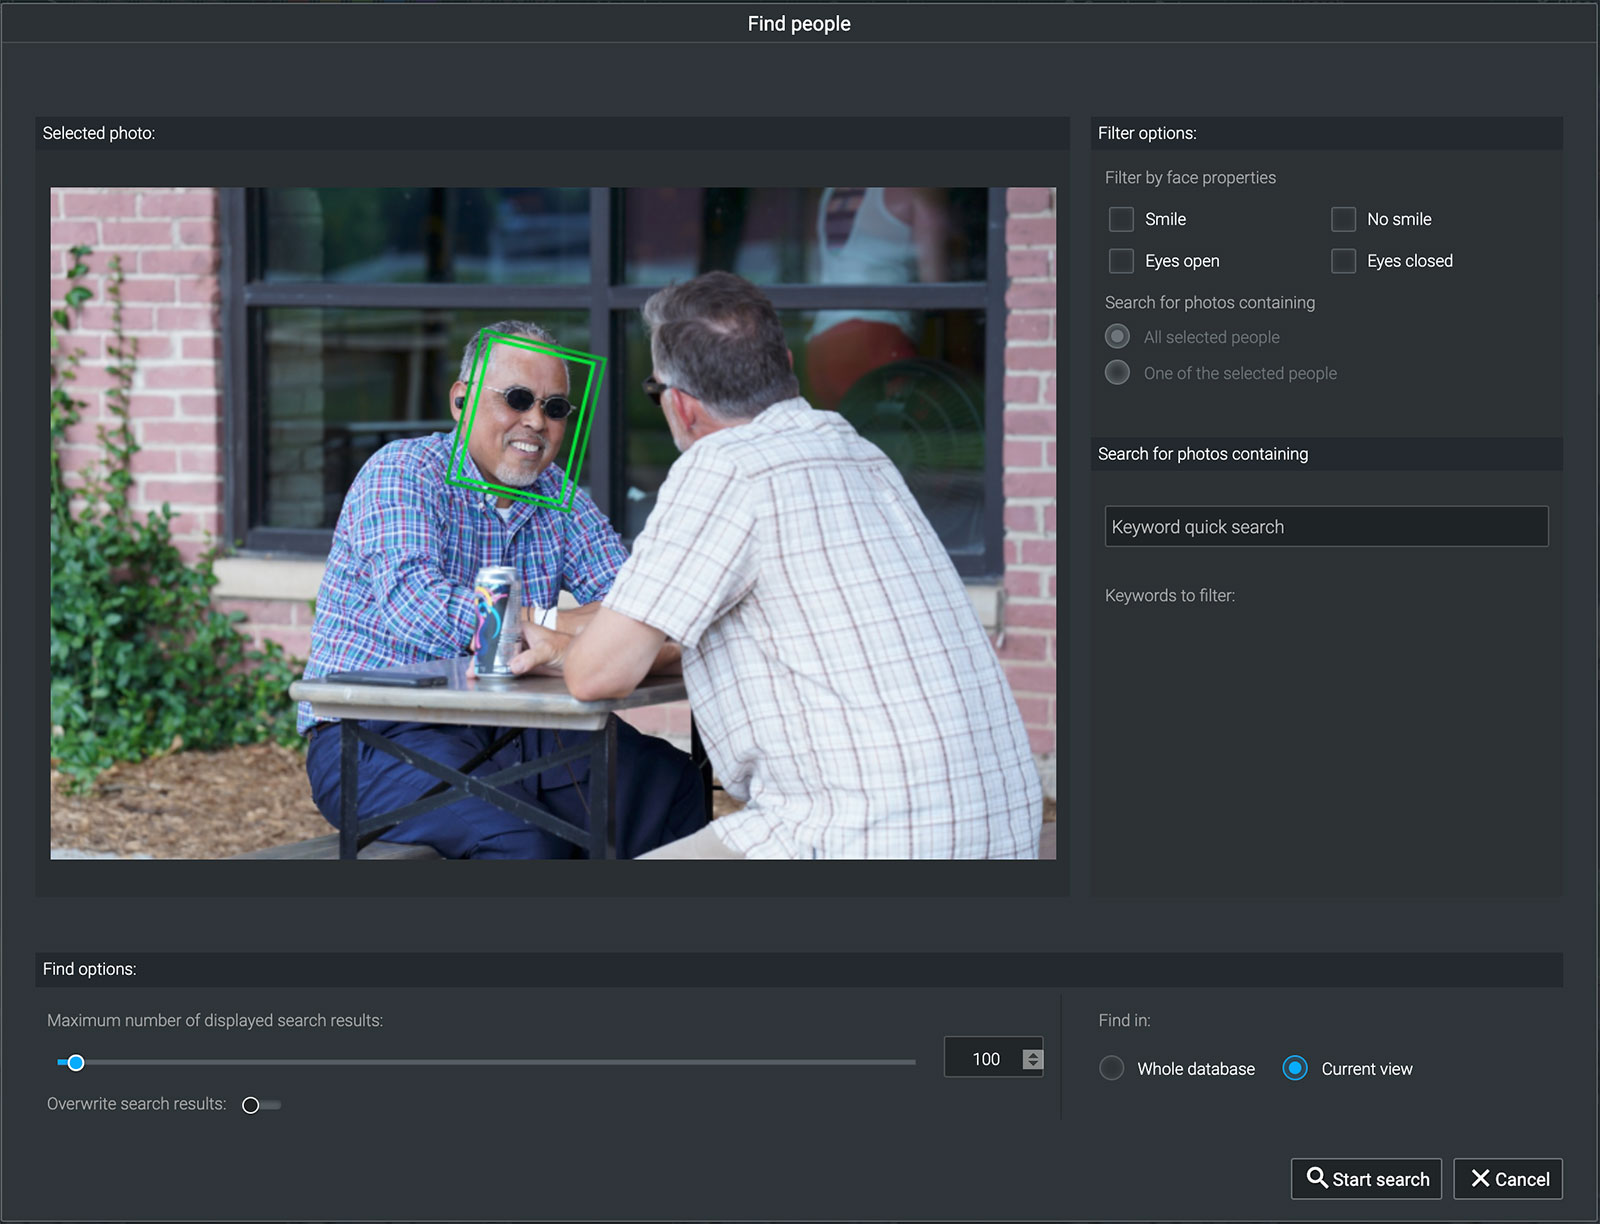Screen dimensions: 1600x1224
Task: Toggle Overwrite search results switch
Action: [x=261, y=1105]
